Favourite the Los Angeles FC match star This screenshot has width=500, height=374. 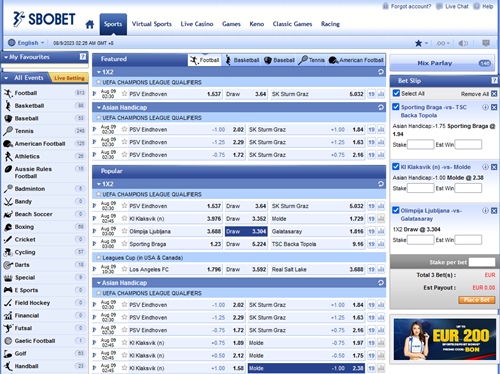coord(124,269)
